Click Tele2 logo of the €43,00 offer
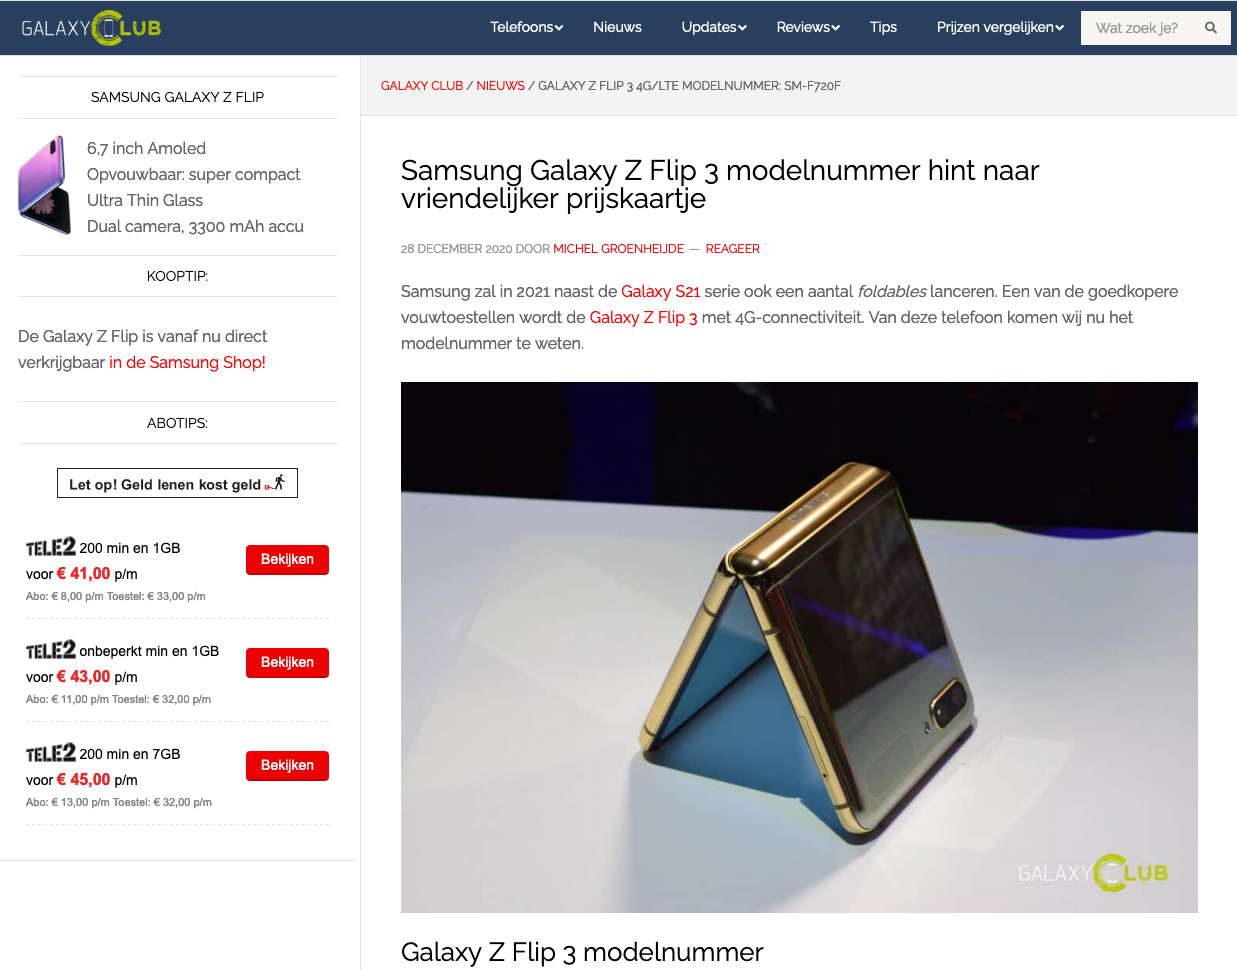The height and width of the screenshot is (970, 1237). tap(51, 650)
